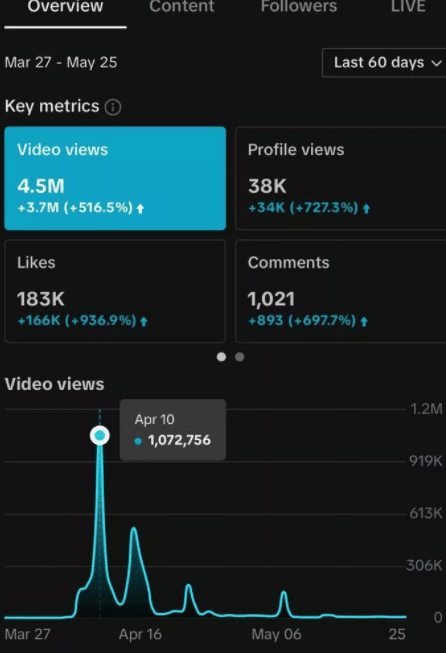Click the Apr 10 data point marker

coord(100,436)
